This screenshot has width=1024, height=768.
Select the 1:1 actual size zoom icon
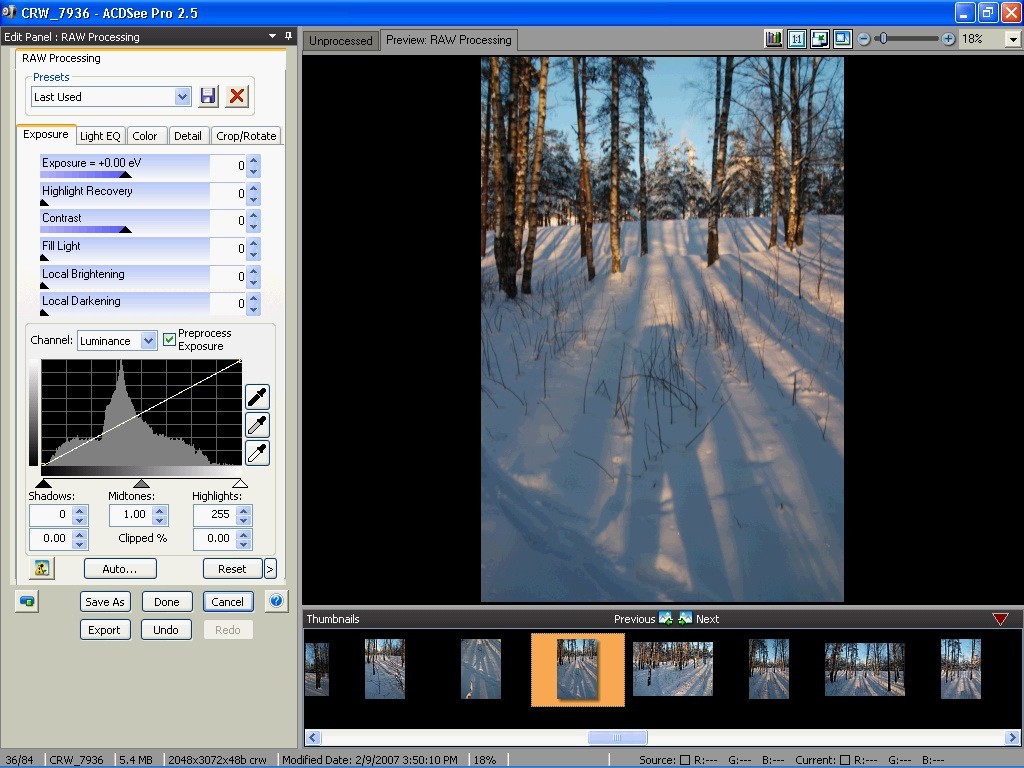pos(796,37)
